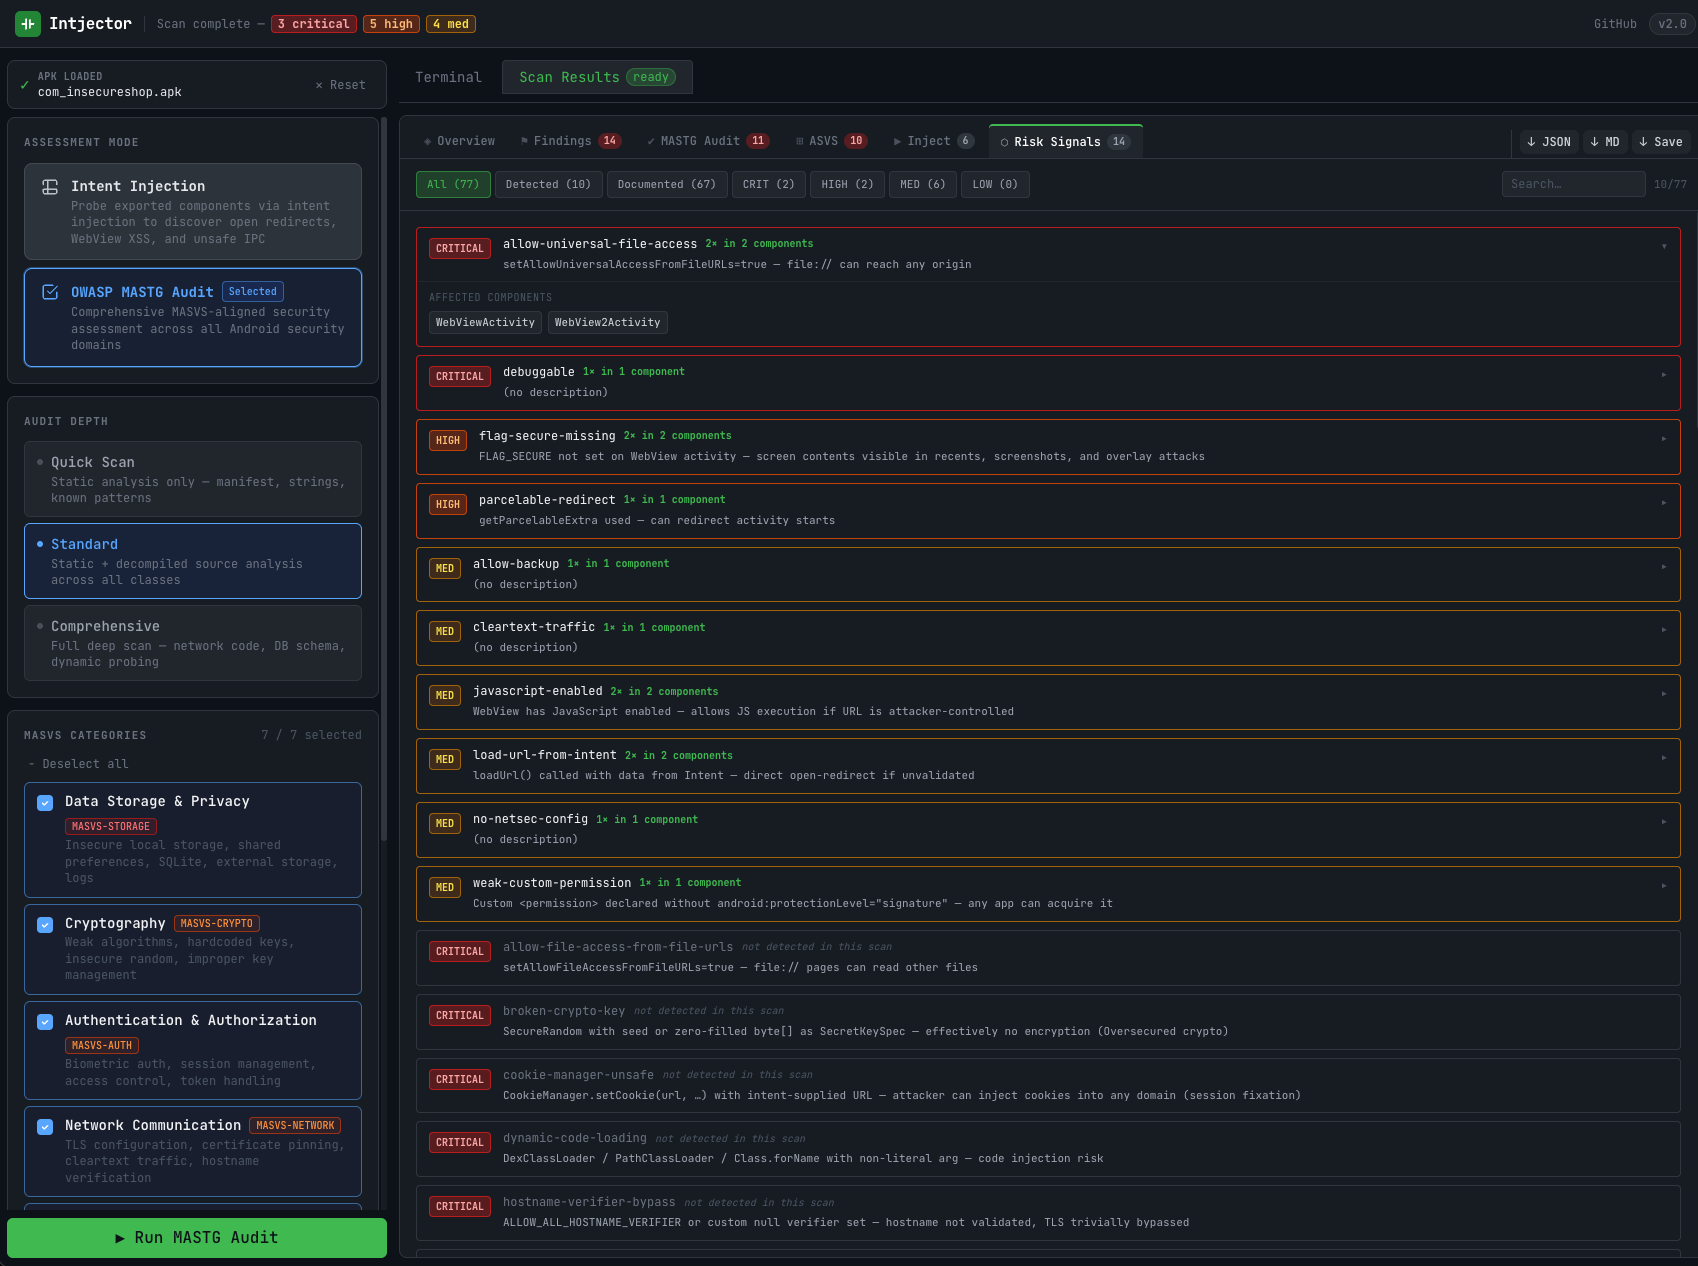
Task: Uncheck the Network Communication checkbox
Action: 45,1126
